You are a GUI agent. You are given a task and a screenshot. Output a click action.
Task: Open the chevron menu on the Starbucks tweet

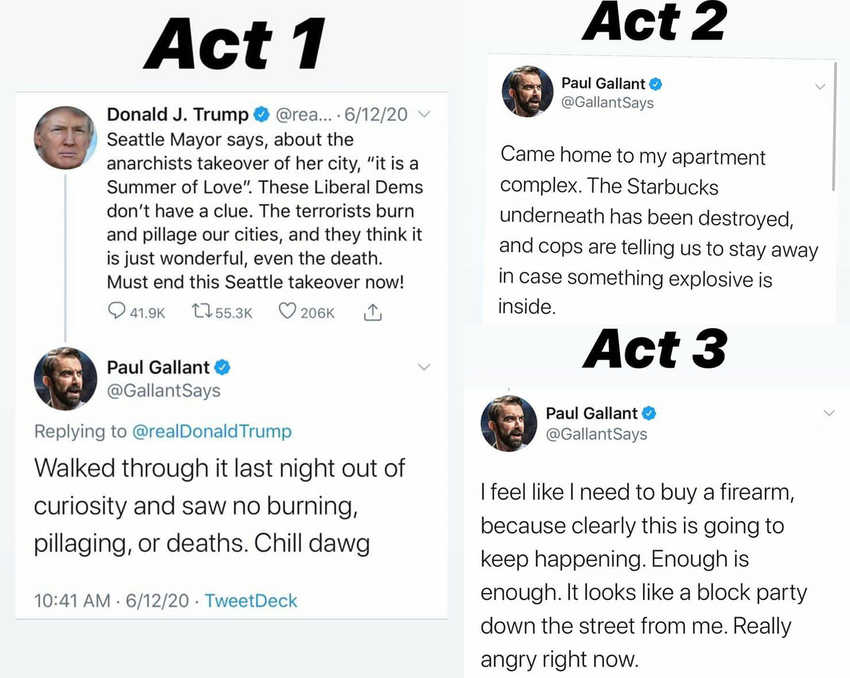[820, 86]
